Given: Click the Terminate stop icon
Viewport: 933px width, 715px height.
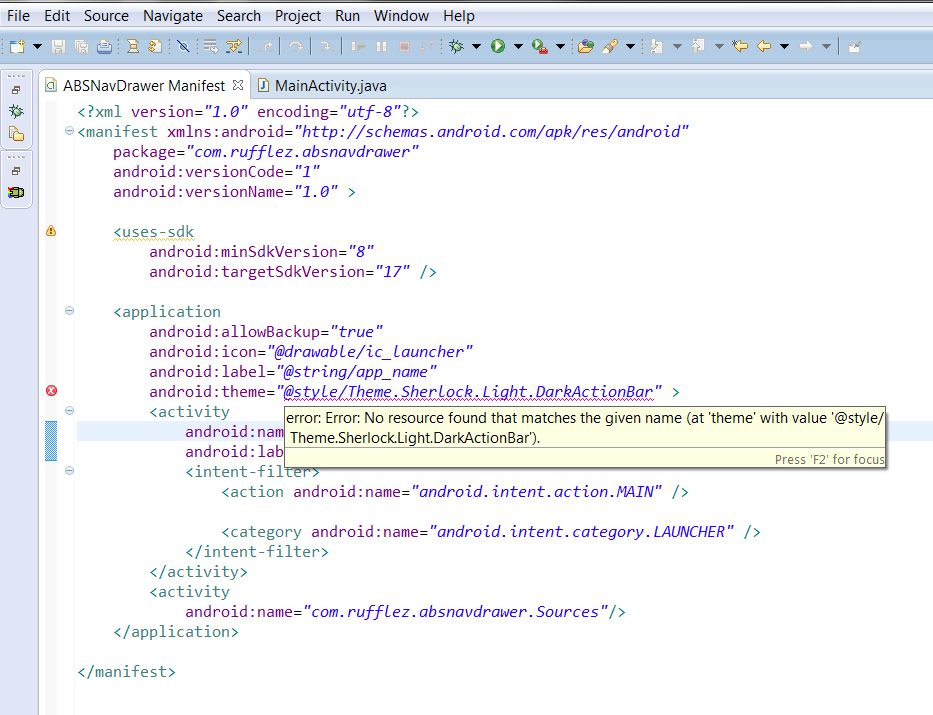Looking at the screenshot, I should (404, 46).
